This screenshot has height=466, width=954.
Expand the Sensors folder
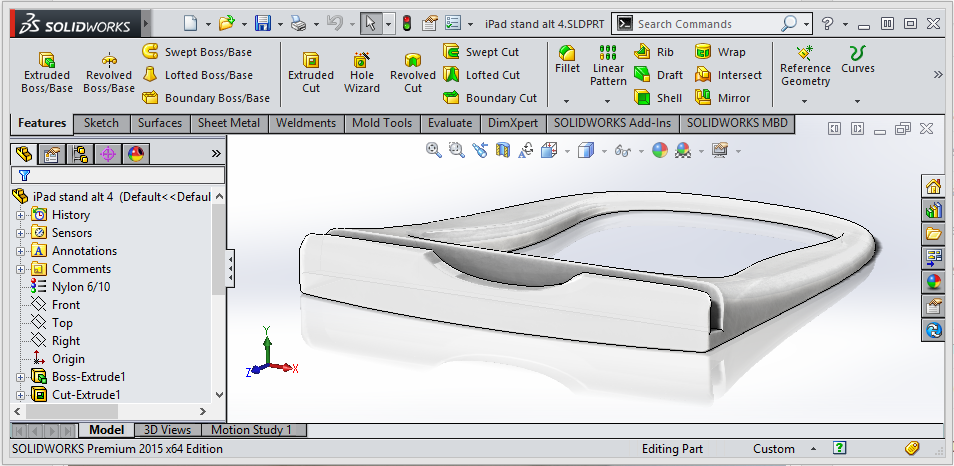tap(19, 233)
